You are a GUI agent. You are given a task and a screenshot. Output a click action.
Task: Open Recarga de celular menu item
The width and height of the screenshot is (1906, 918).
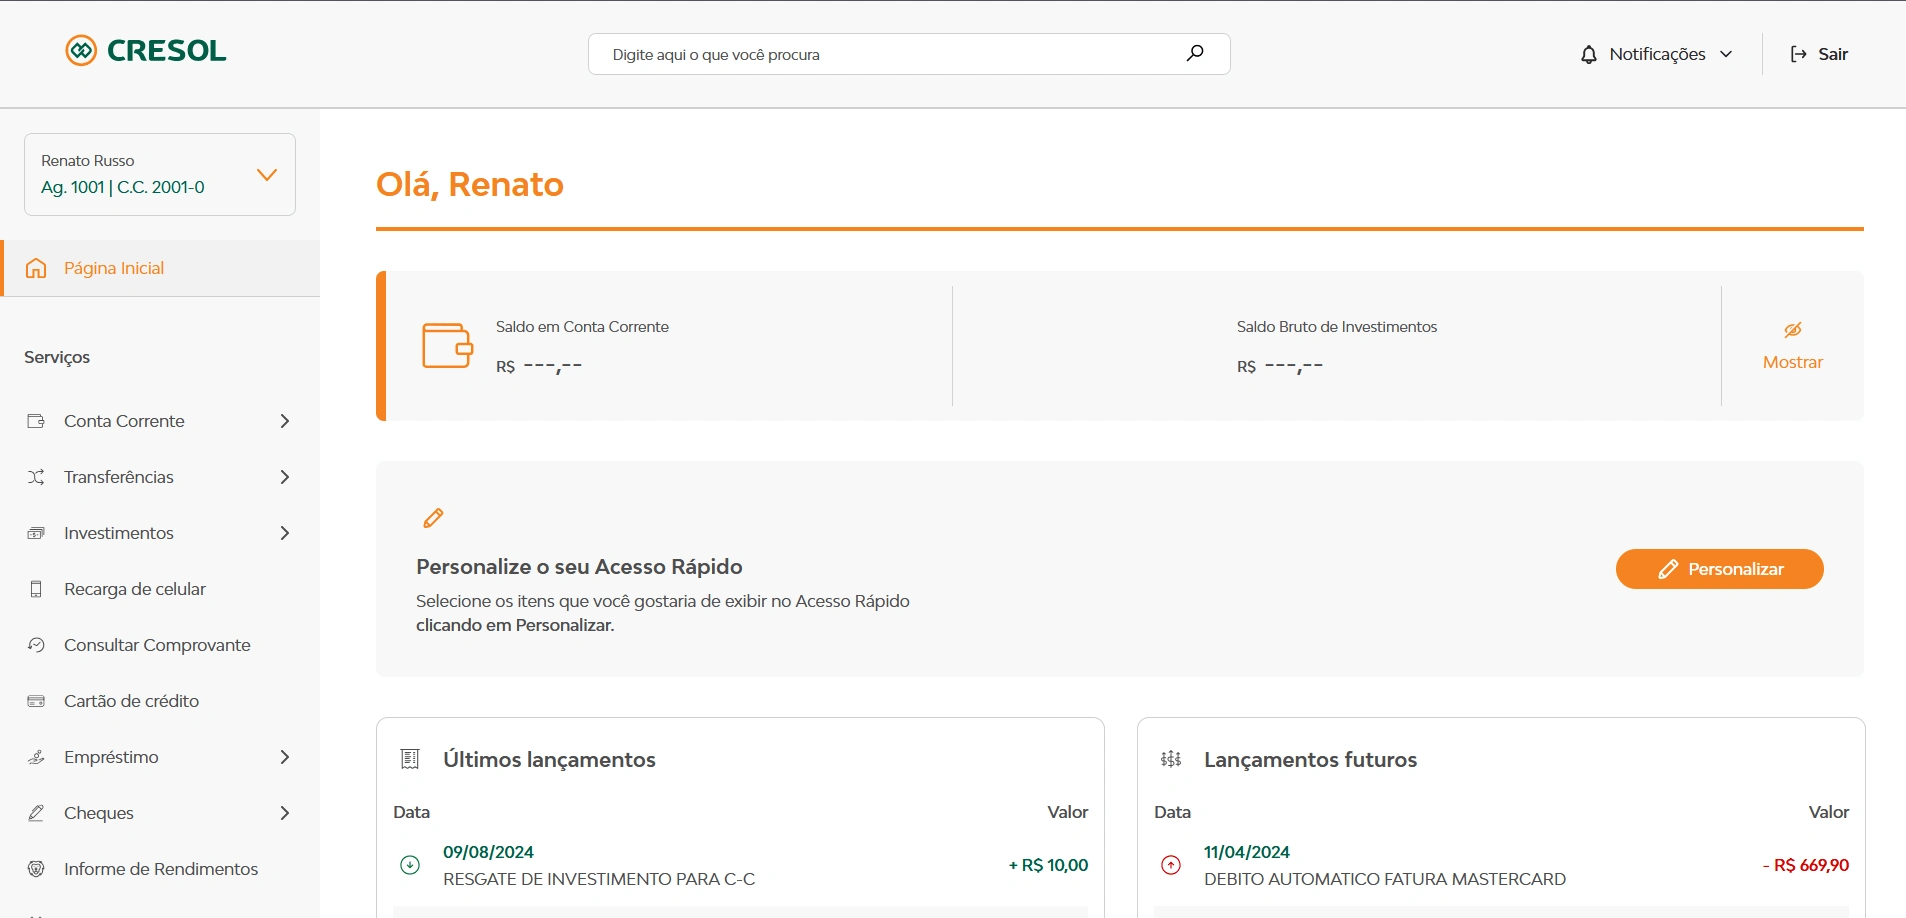160,589
